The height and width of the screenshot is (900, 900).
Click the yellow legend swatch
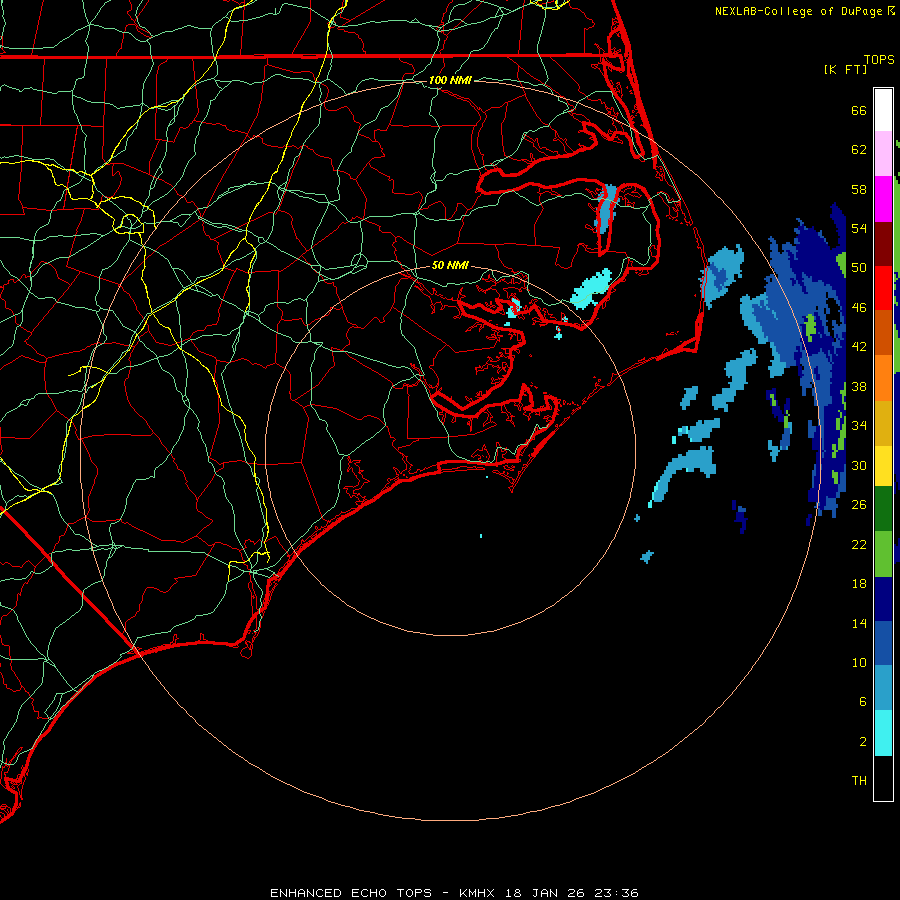pos(883,466)
